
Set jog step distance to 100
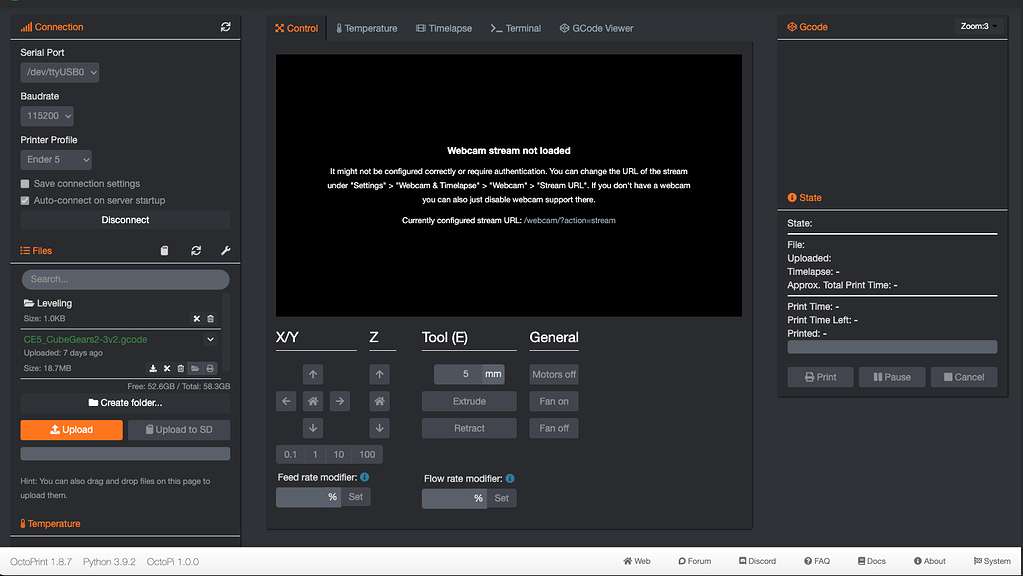pos(365,454)
